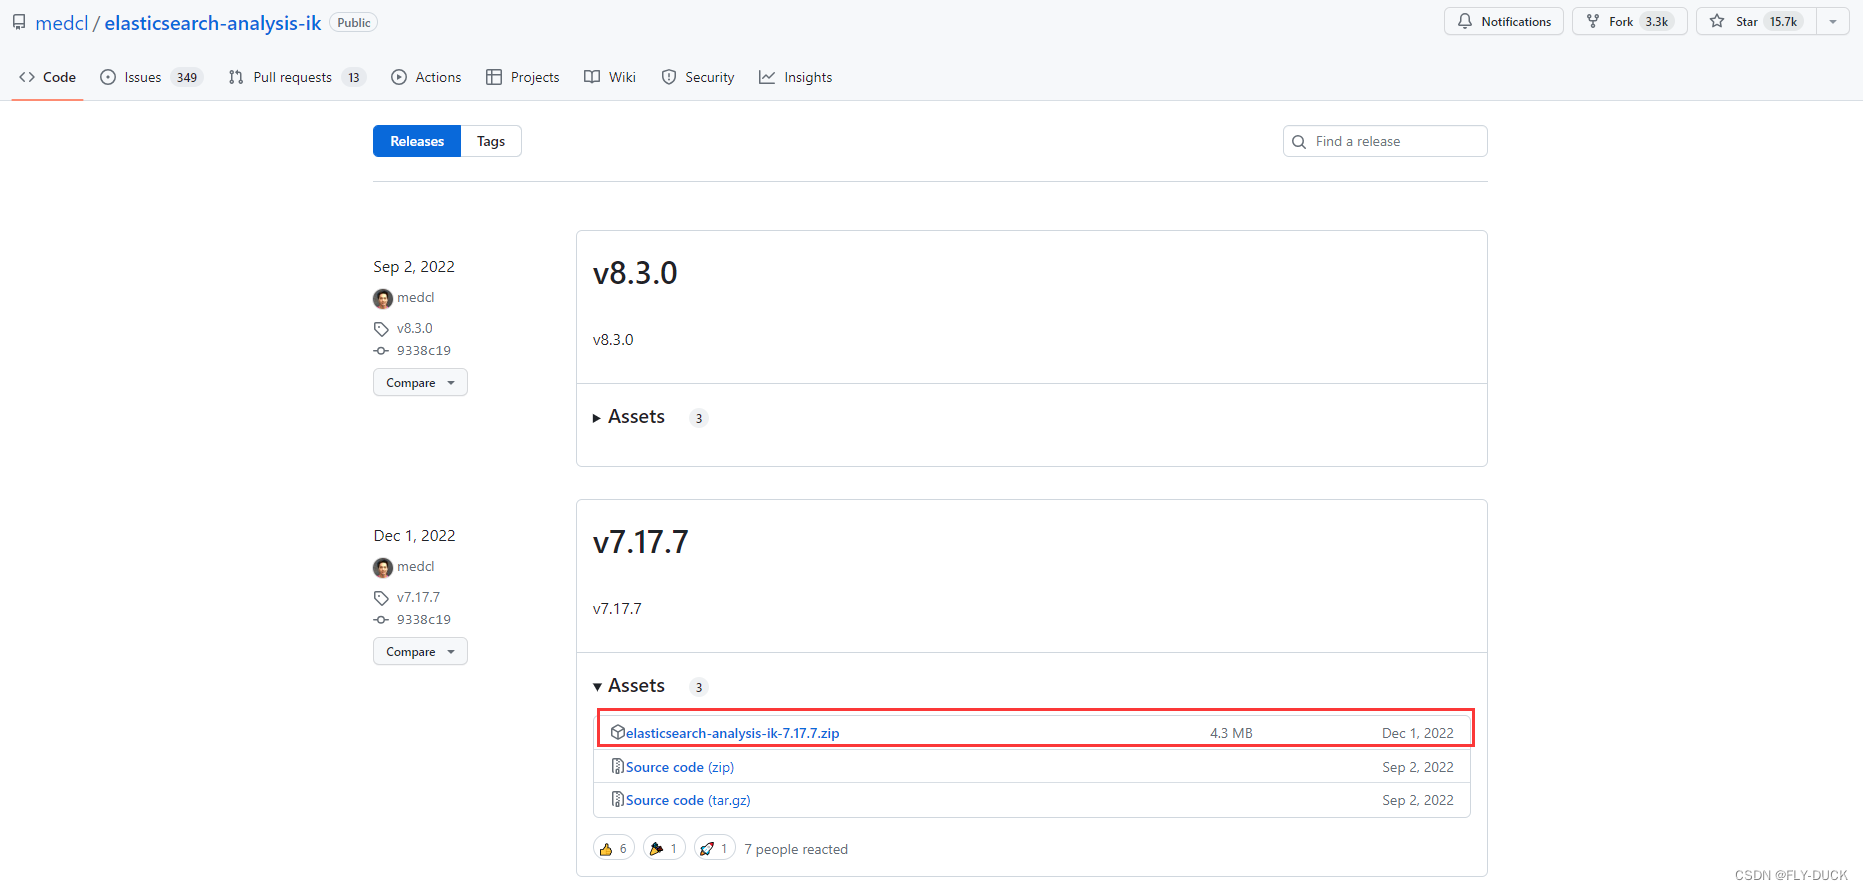
Task: Click the 3.3k fork count
Action: point(1657,21)
